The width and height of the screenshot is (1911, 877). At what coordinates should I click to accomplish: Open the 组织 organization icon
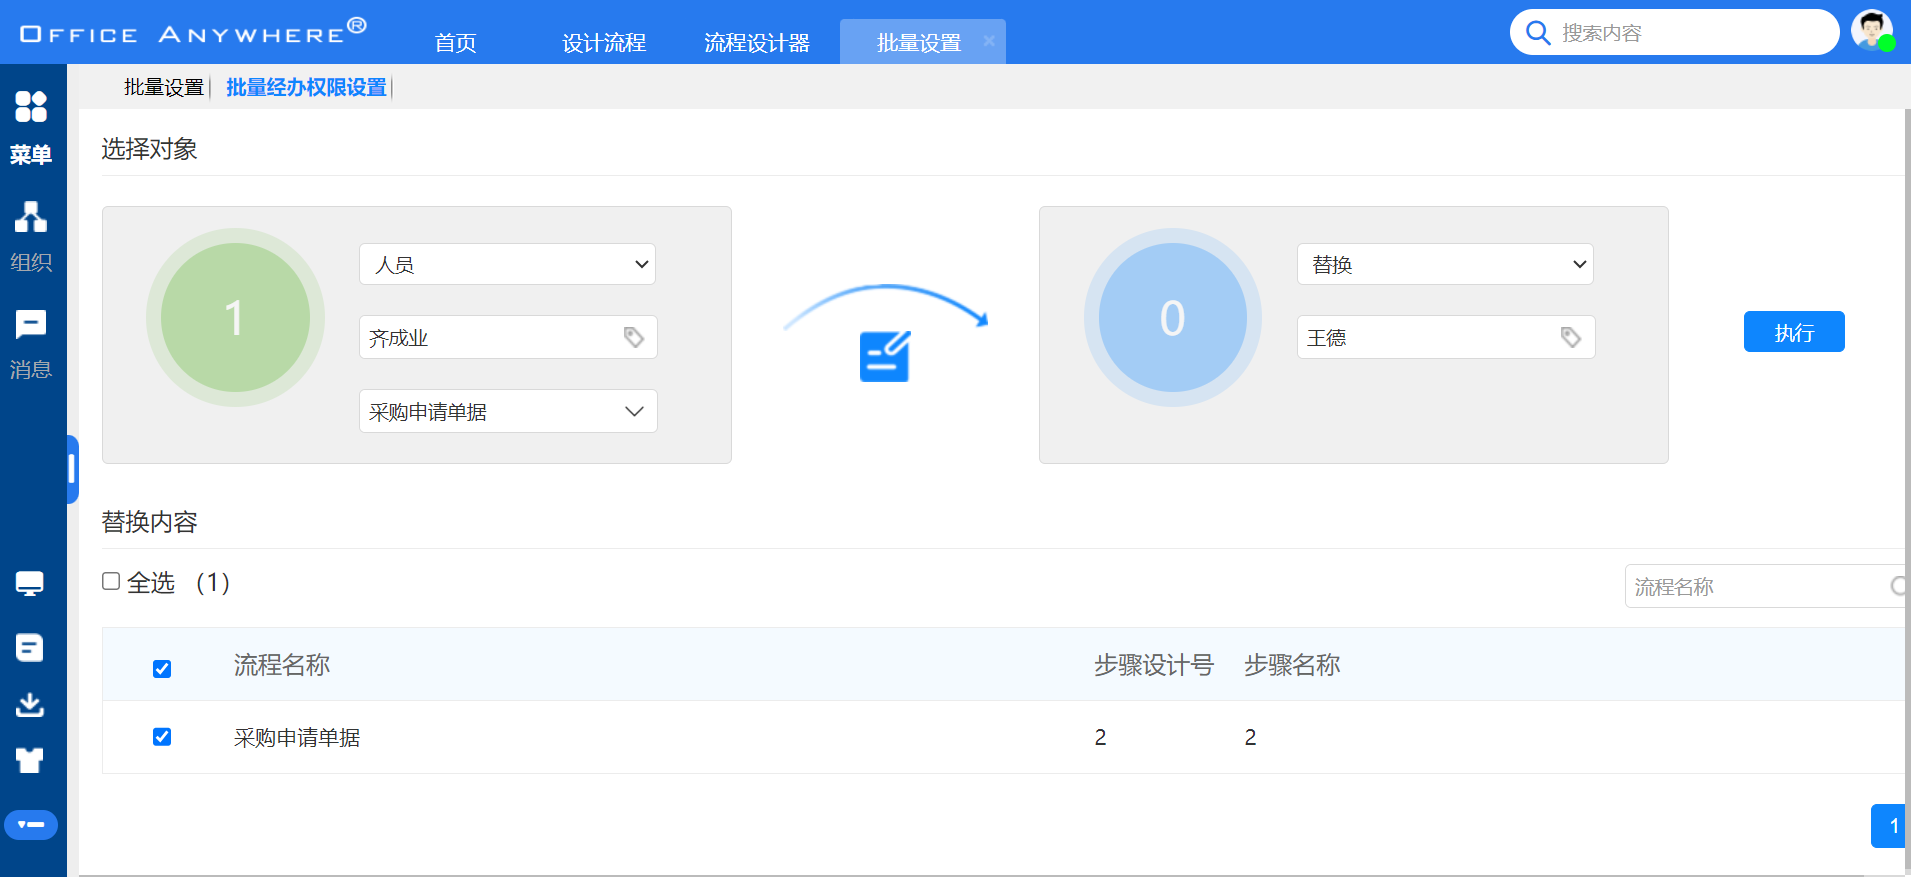click(x=31, y=217)
